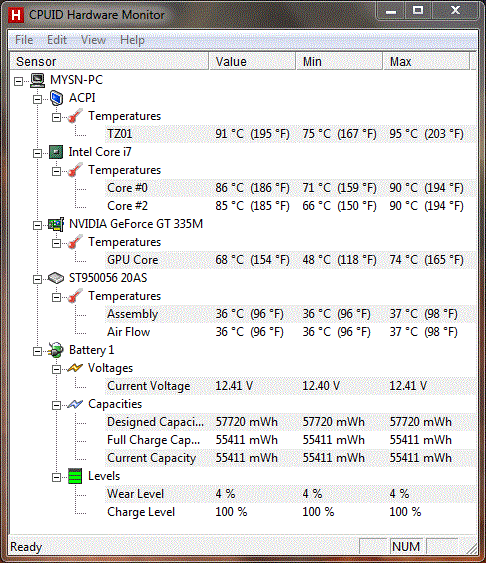Select the Core #0 row
Screen dimensions: 486x563
tap(290, 188)
